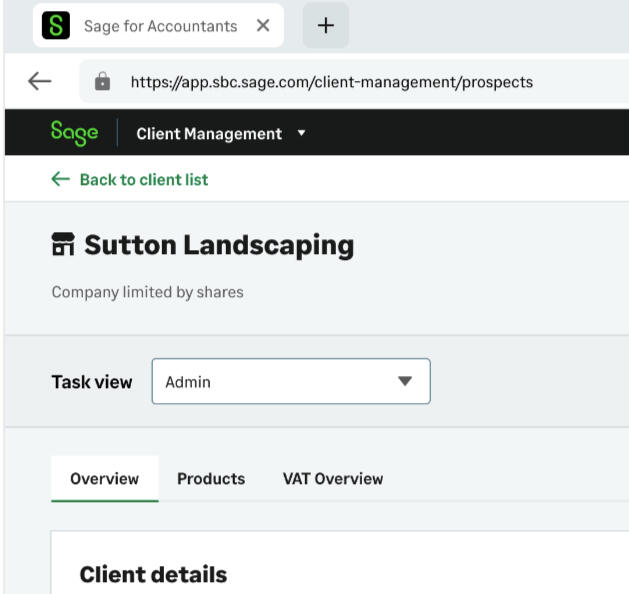Click the green left arrow before Back to client list
The height and width of the screenshot is (594, 629).
[x=61, y=179]
